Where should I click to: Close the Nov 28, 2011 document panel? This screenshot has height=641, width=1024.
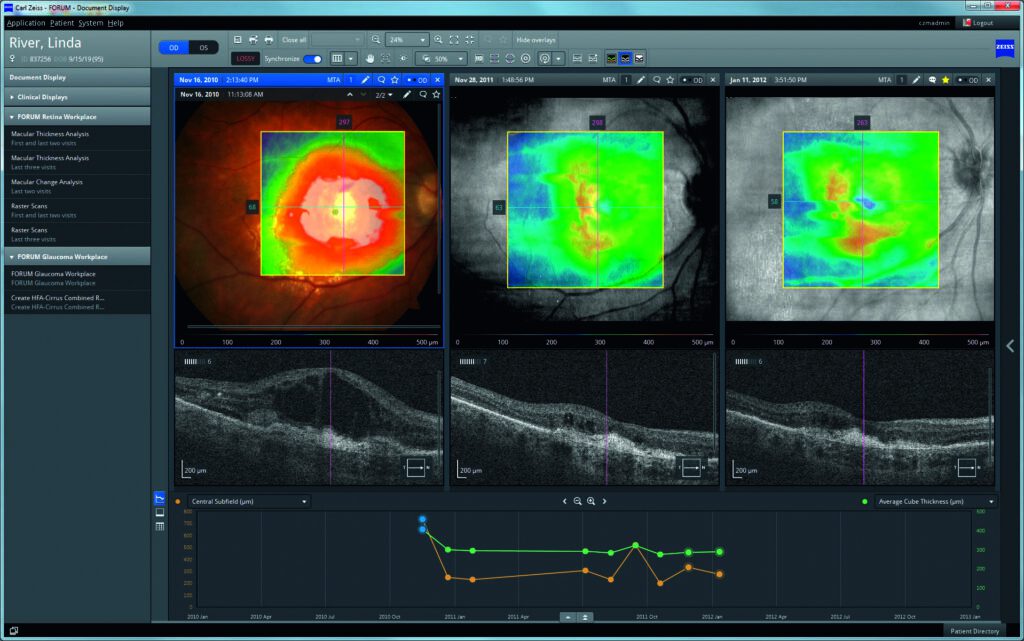tap(713, 80)
